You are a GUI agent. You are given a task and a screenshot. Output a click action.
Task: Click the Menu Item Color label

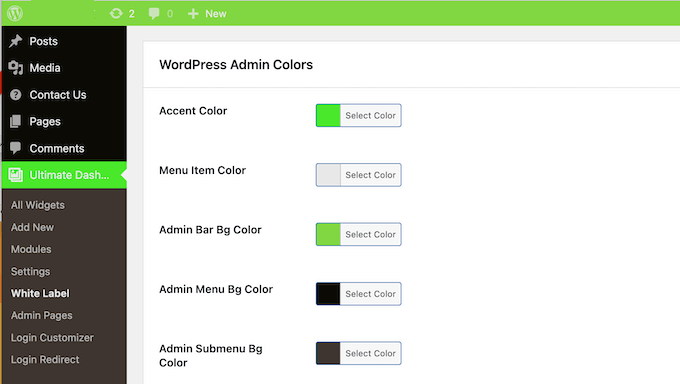point(203,171)
